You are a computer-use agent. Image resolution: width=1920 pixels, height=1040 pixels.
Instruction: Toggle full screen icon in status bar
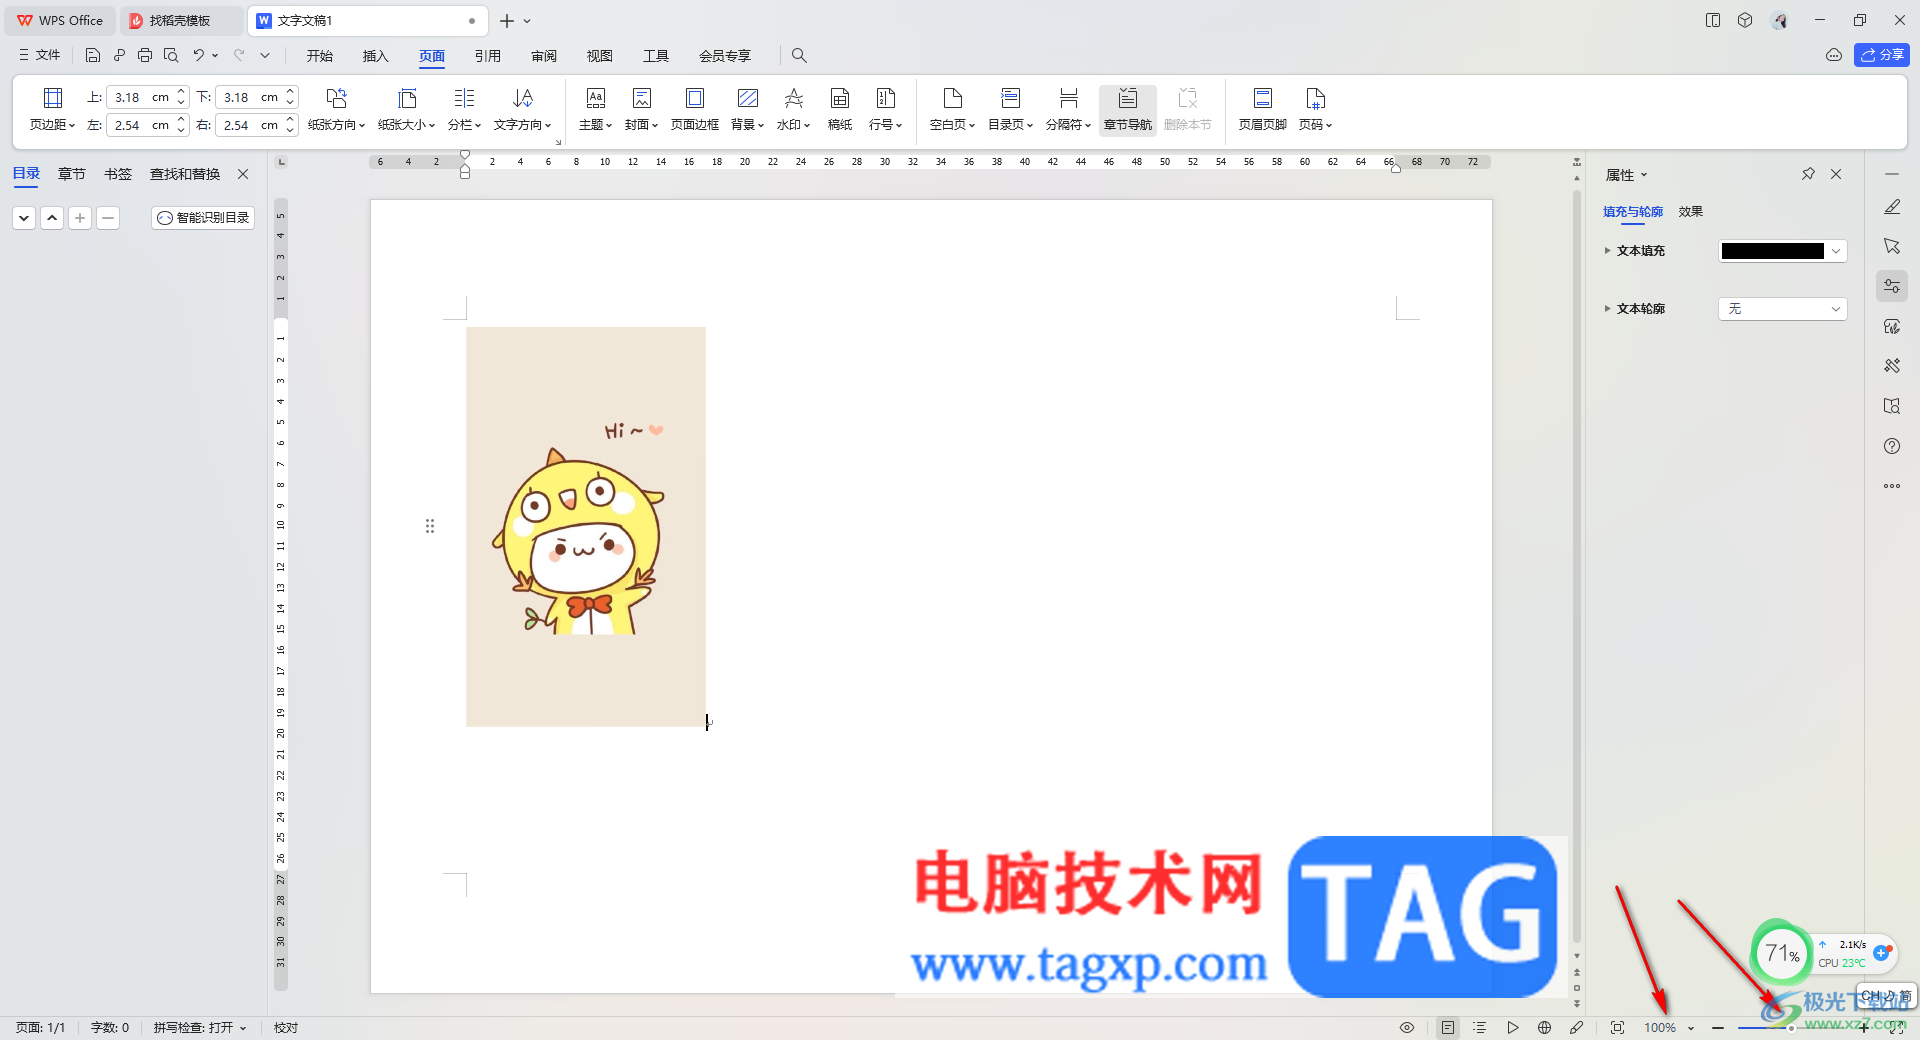pyautogui.click(x=1896, y=1028)
